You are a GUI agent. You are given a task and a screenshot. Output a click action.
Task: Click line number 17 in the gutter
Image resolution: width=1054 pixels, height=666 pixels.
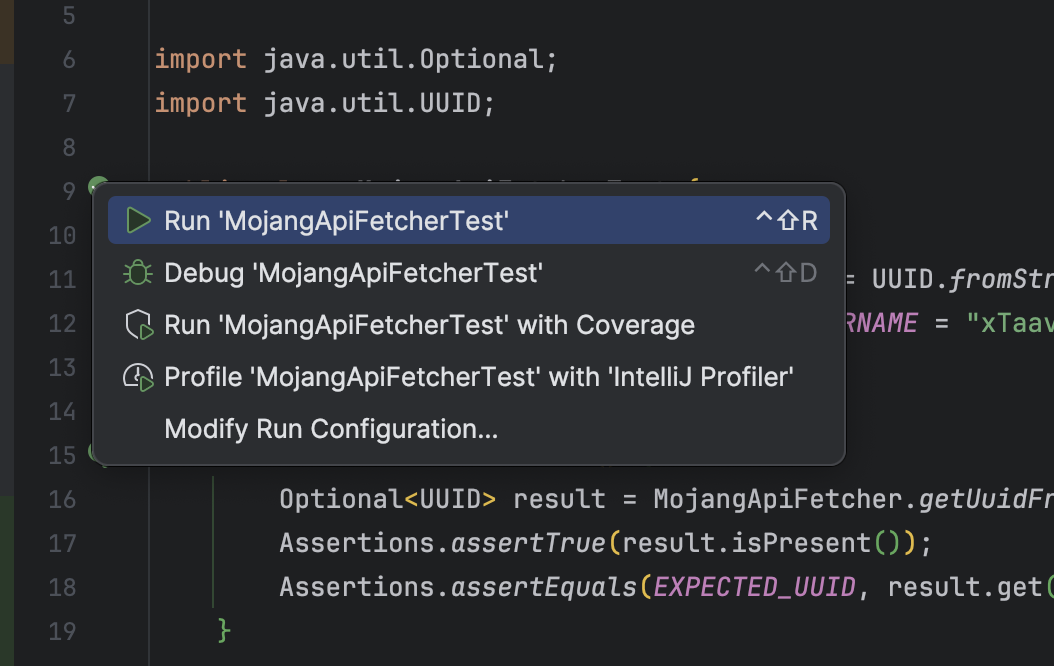[x=62, y=543]
